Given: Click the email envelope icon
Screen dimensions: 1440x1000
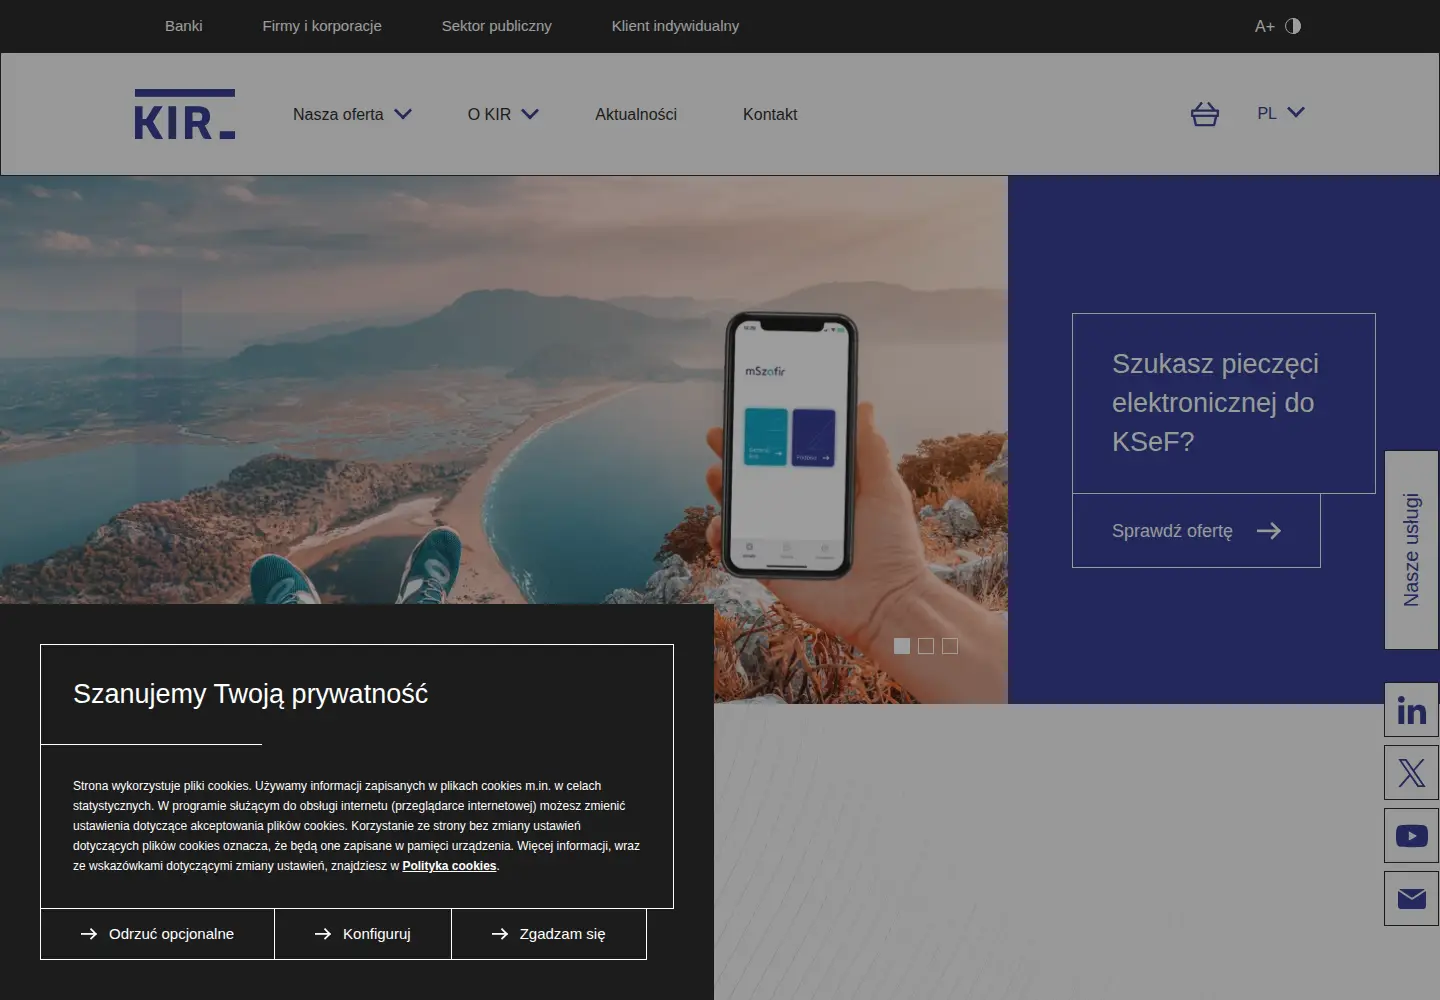Looking at the screenshot, I should tap(1411, 899).
